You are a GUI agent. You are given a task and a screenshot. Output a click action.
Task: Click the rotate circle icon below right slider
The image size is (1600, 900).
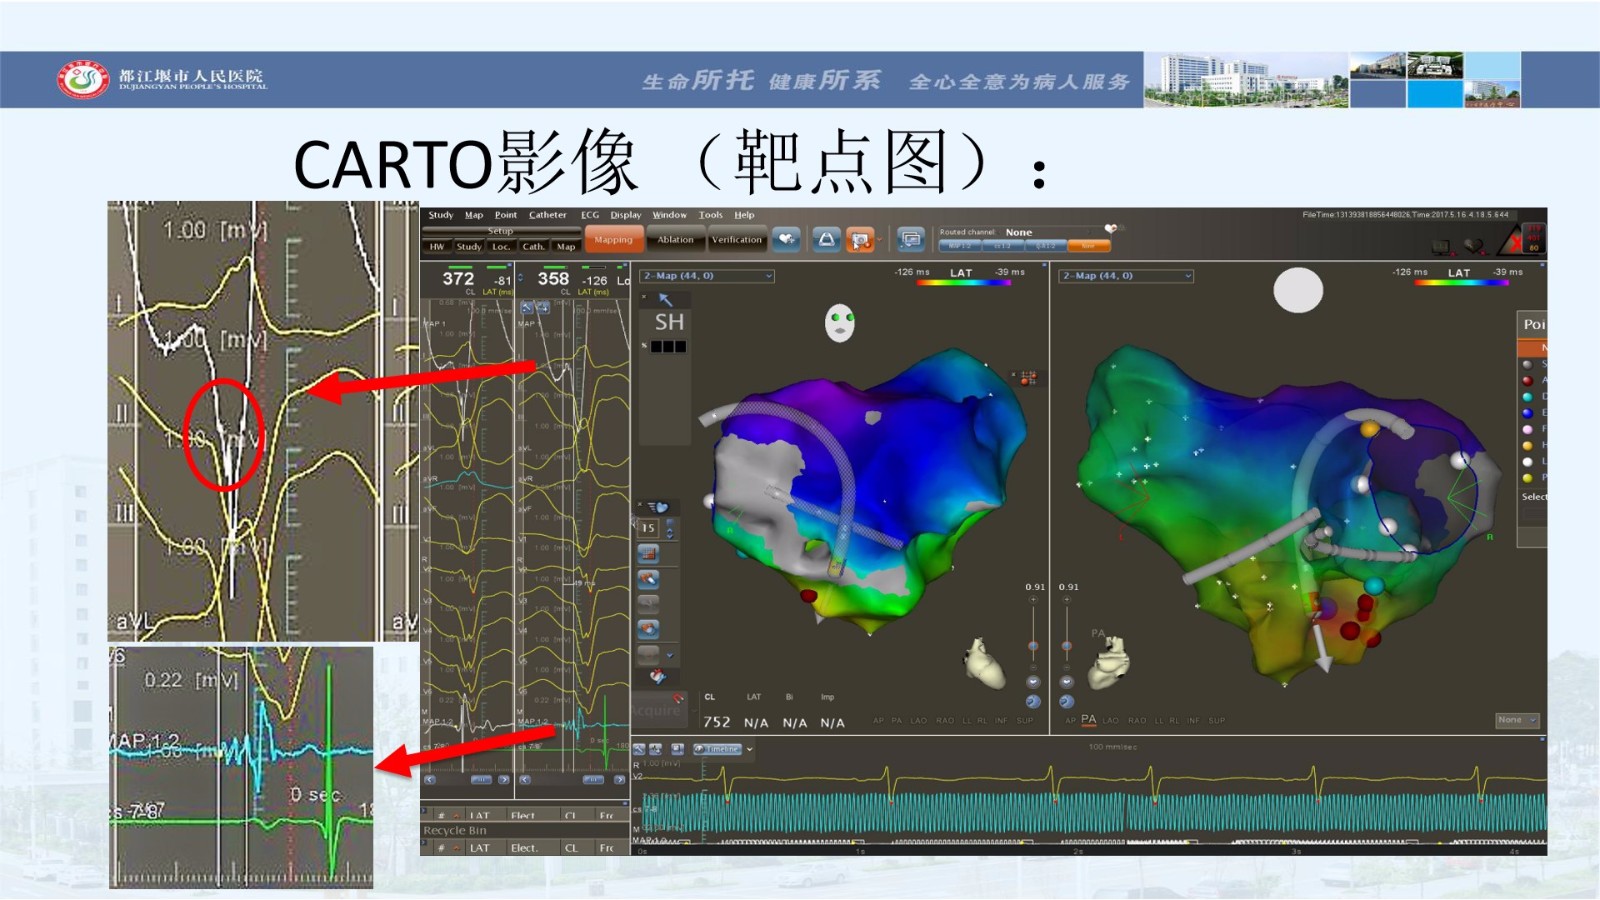click(x=1067, y=701)
